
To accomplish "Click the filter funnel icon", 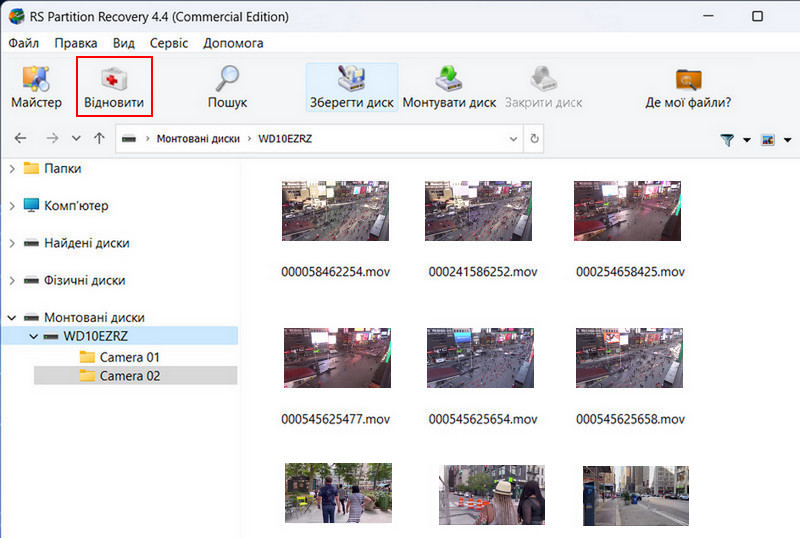I will click(727, 139).
